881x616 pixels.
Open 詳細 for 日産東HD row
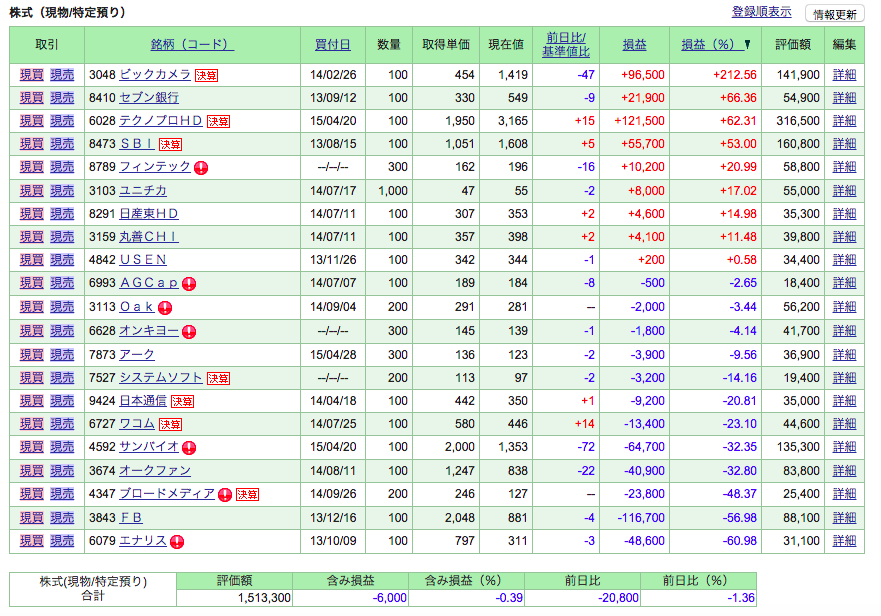844,214
